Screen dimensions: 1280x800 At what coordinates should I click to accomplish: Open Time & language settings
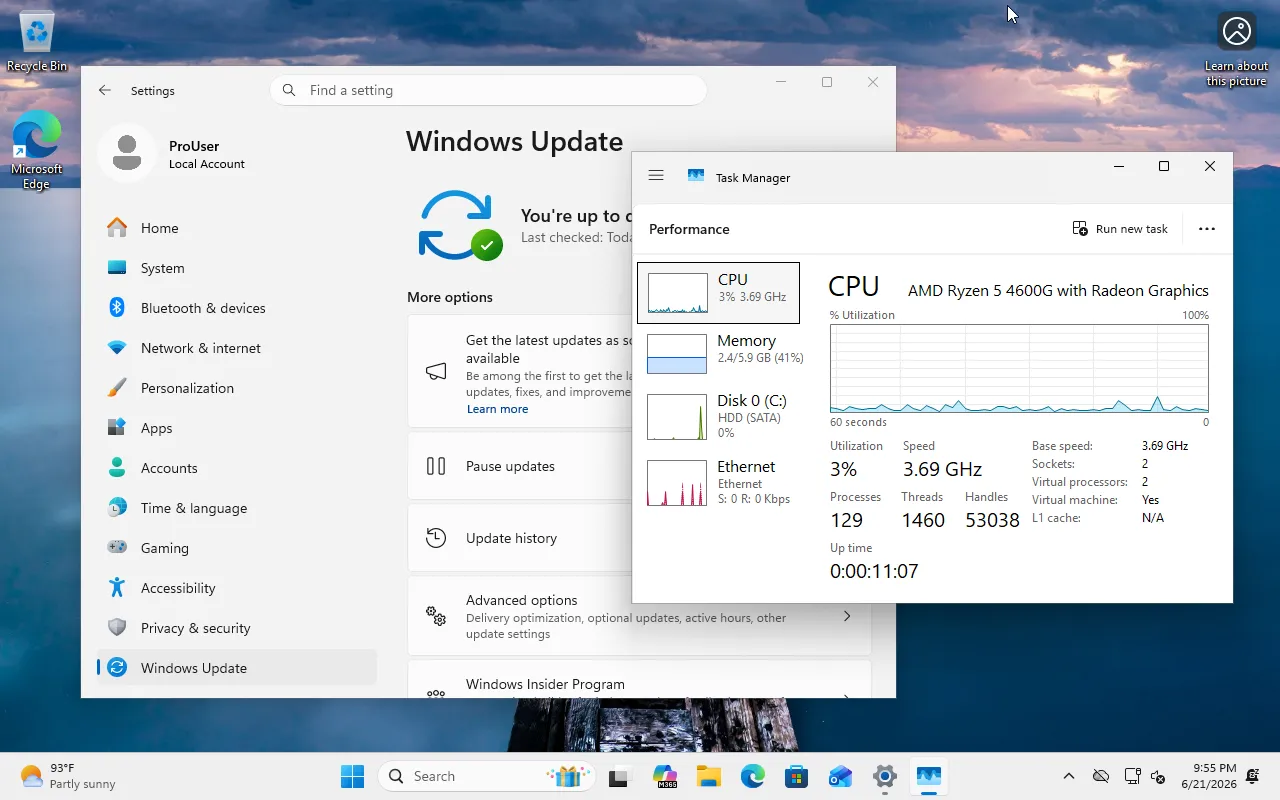237,508
